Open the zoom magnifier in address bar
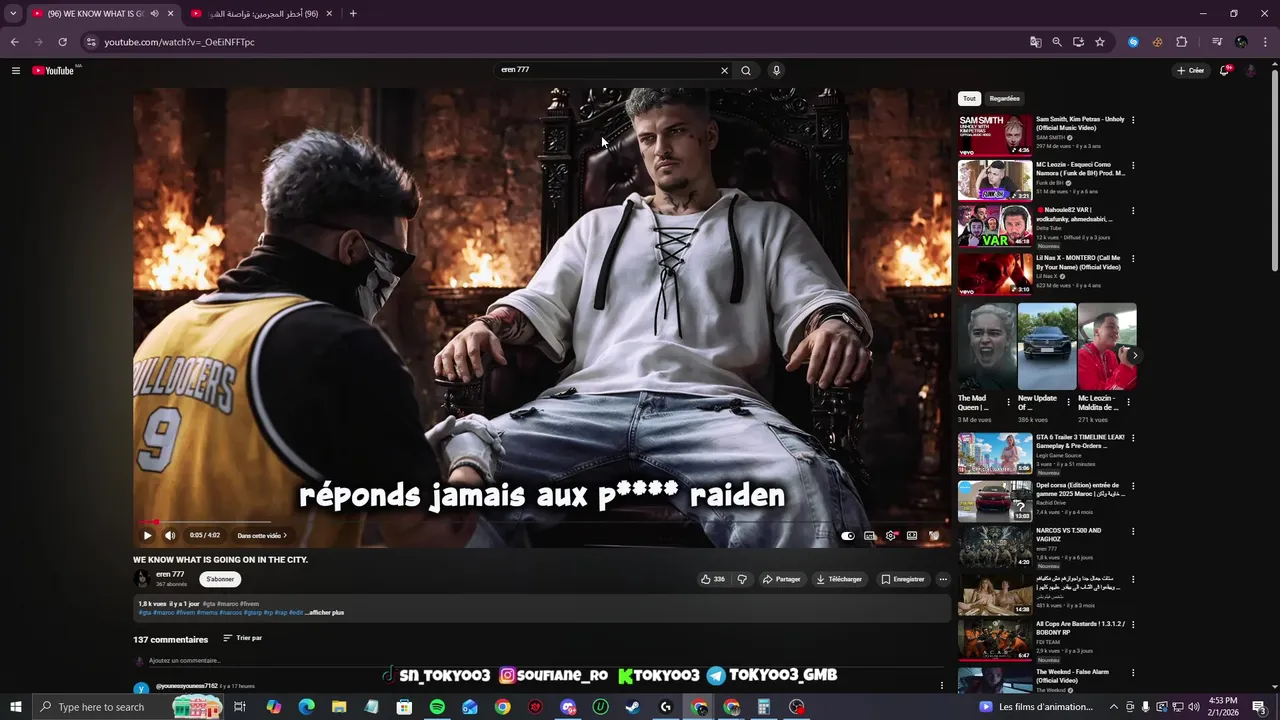Viewport: 1280px width, 720px height. tap(1057, 42)
